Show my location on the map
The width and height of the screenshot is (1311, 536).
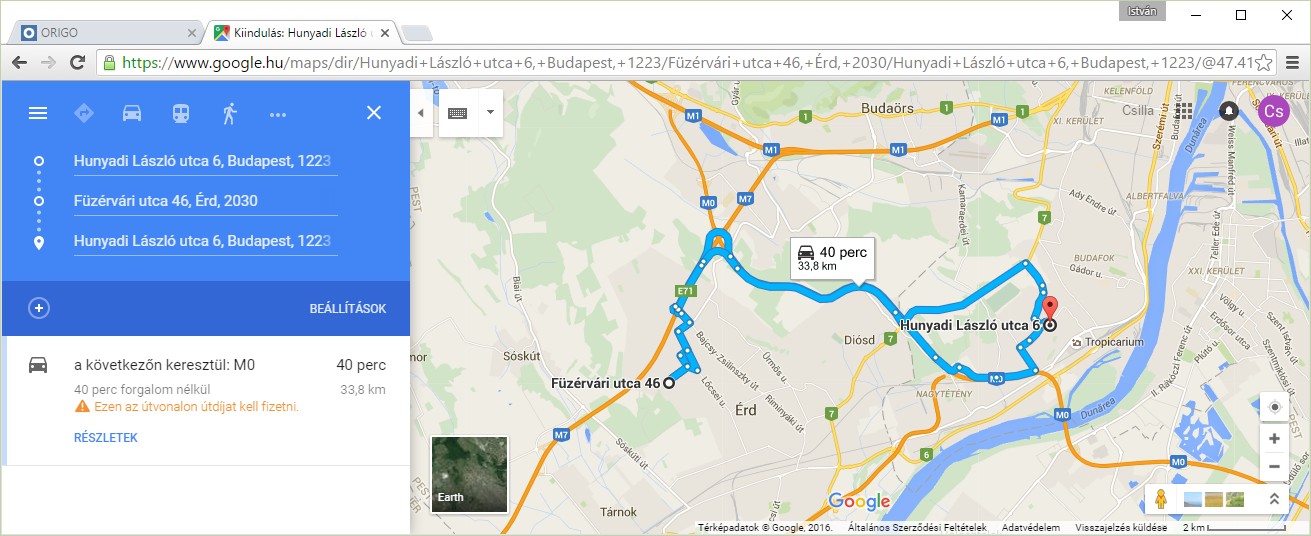[x=1274, y=408]
